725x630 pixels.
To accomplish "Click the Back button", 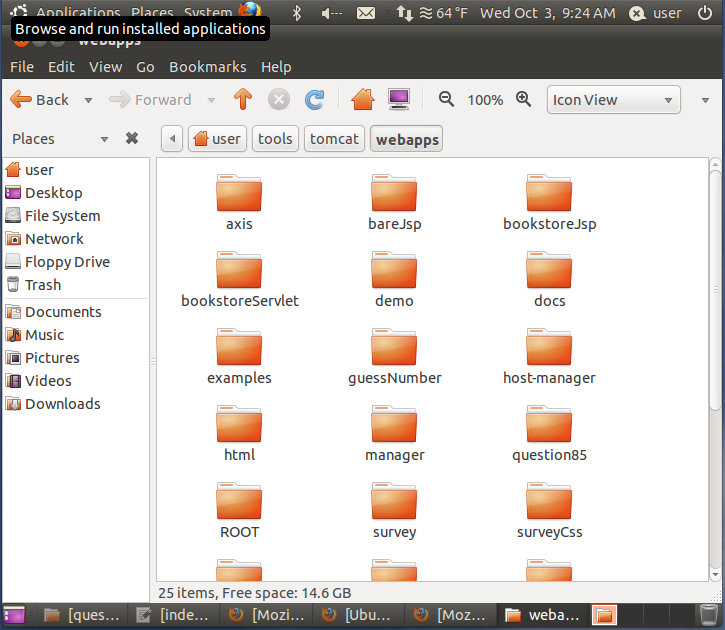I will click(40, 99).
